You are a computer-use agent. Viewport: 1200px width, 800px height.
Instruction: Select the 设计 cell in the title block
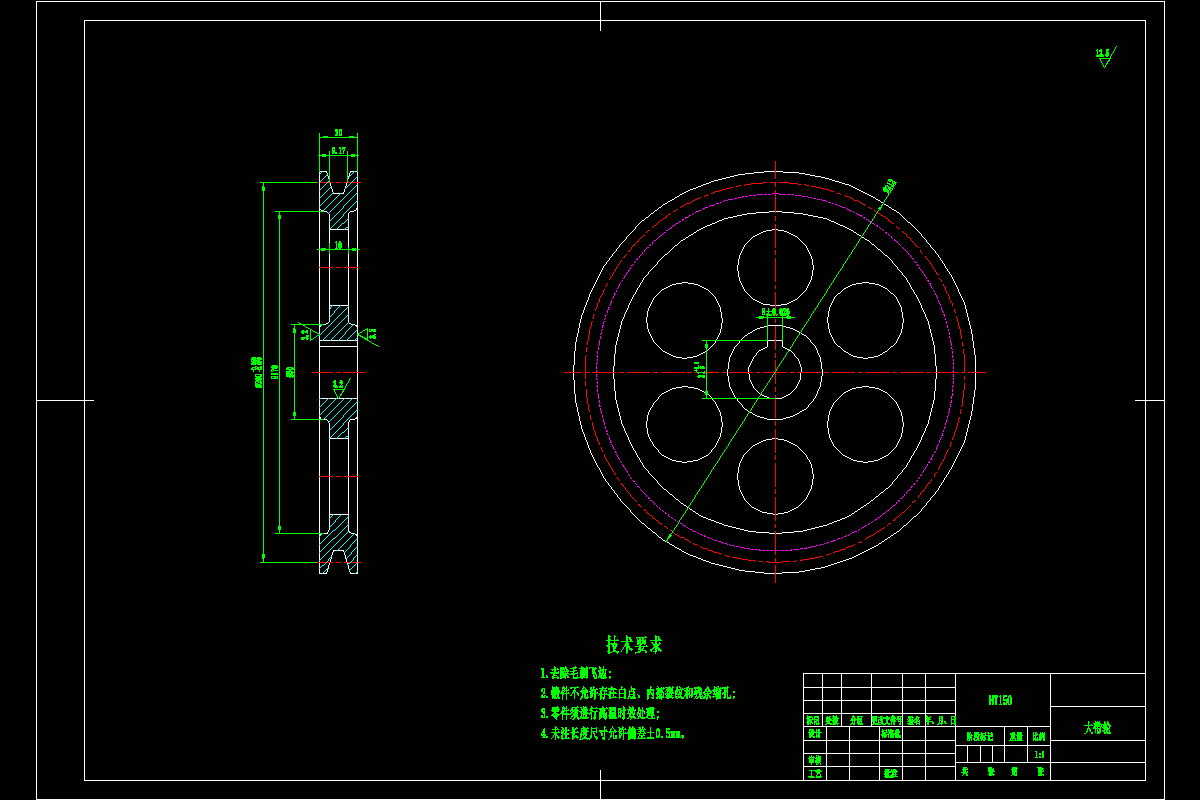coord(814,733)
